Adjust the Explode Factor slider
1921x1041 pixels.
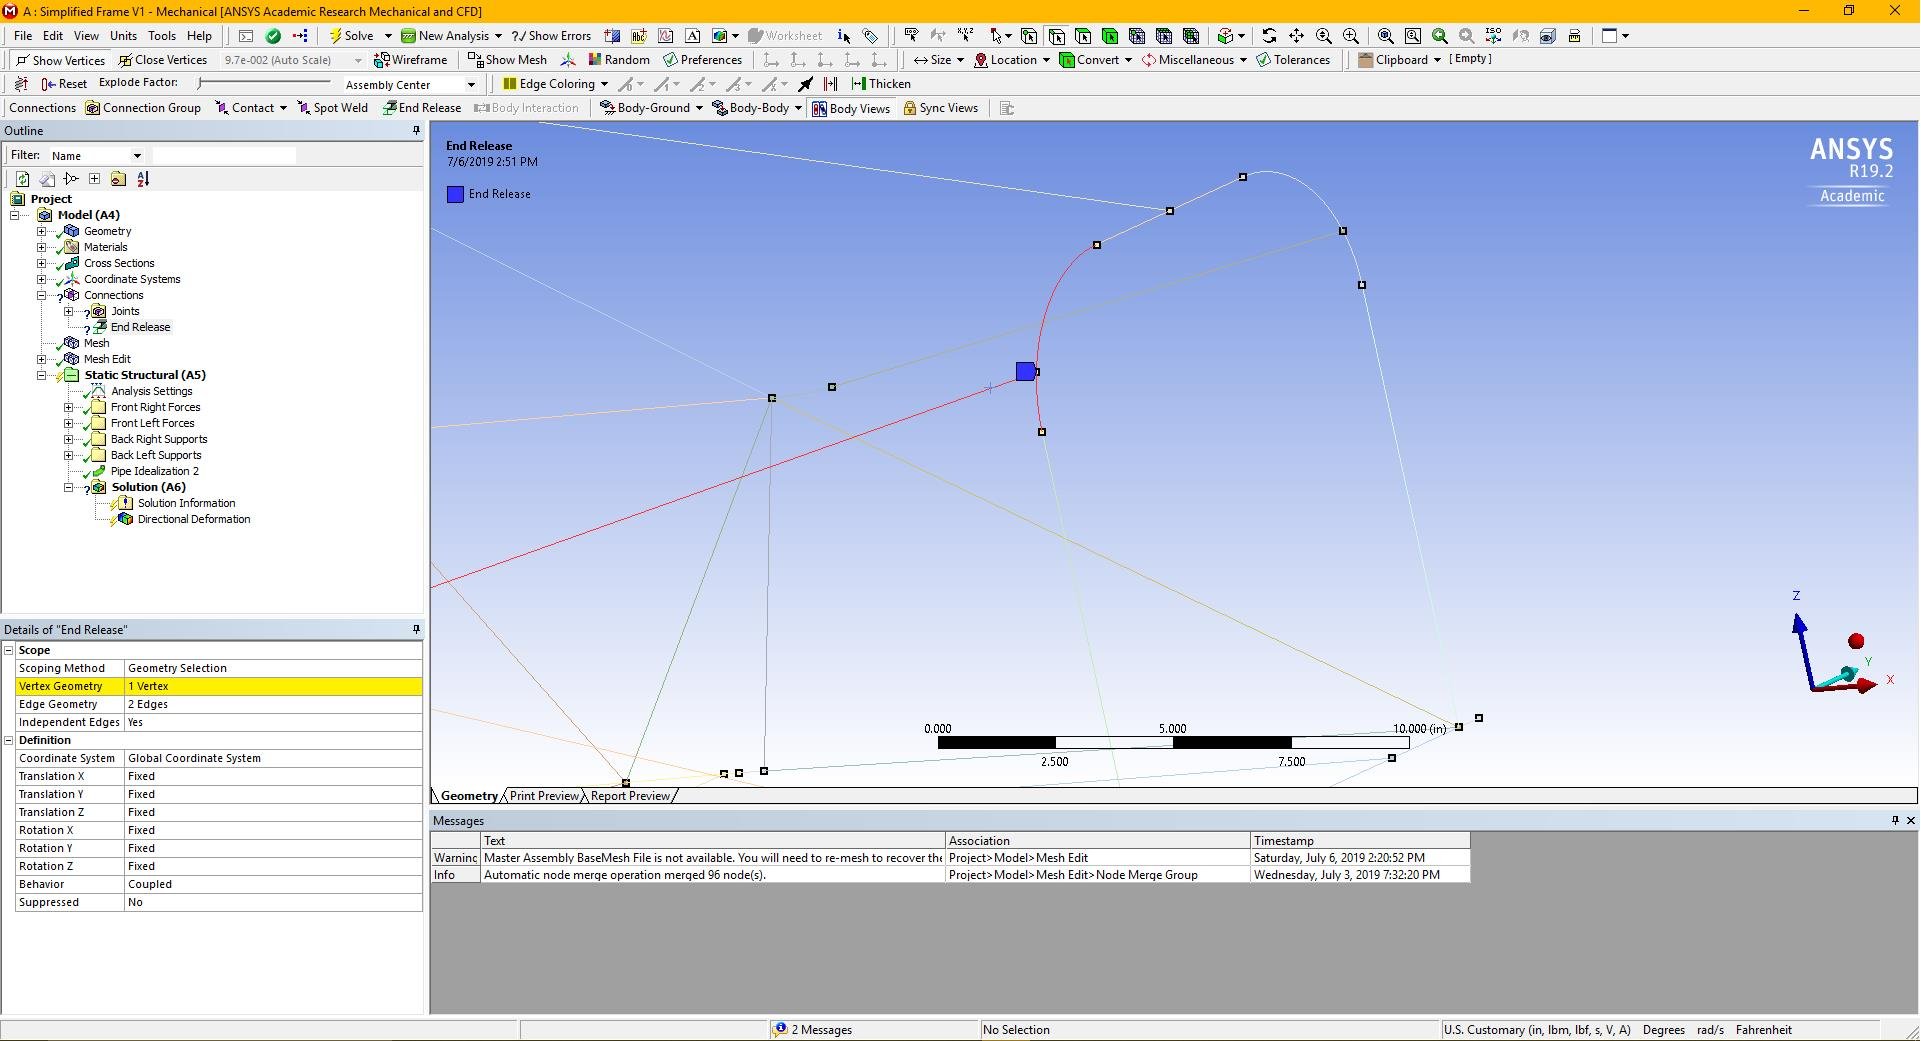pyautogui.click(x=264, y=83)
